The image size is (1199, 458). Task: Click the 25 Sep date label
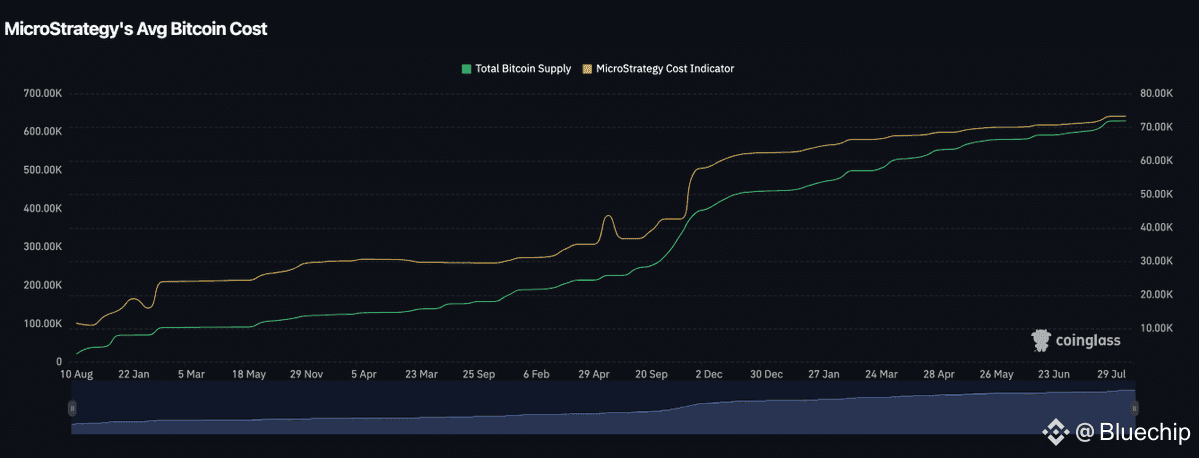pos(479,375)
